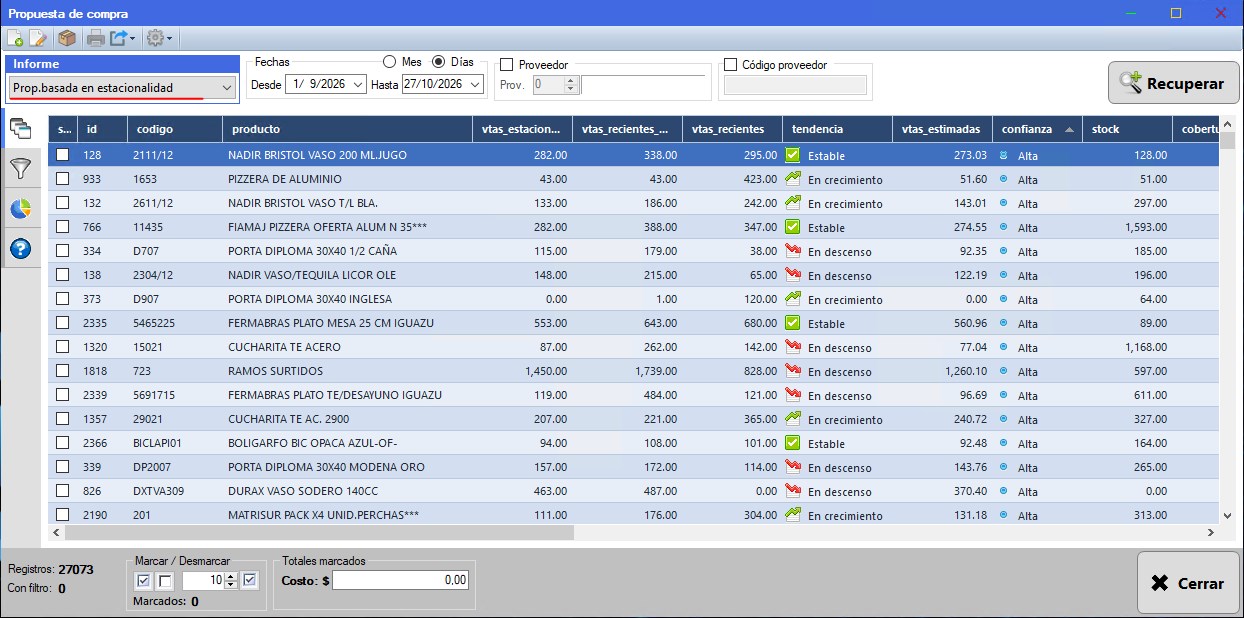The image size is (1244, 618).
Task: Click the mark-all checked icon button
Action: point(143,581)
